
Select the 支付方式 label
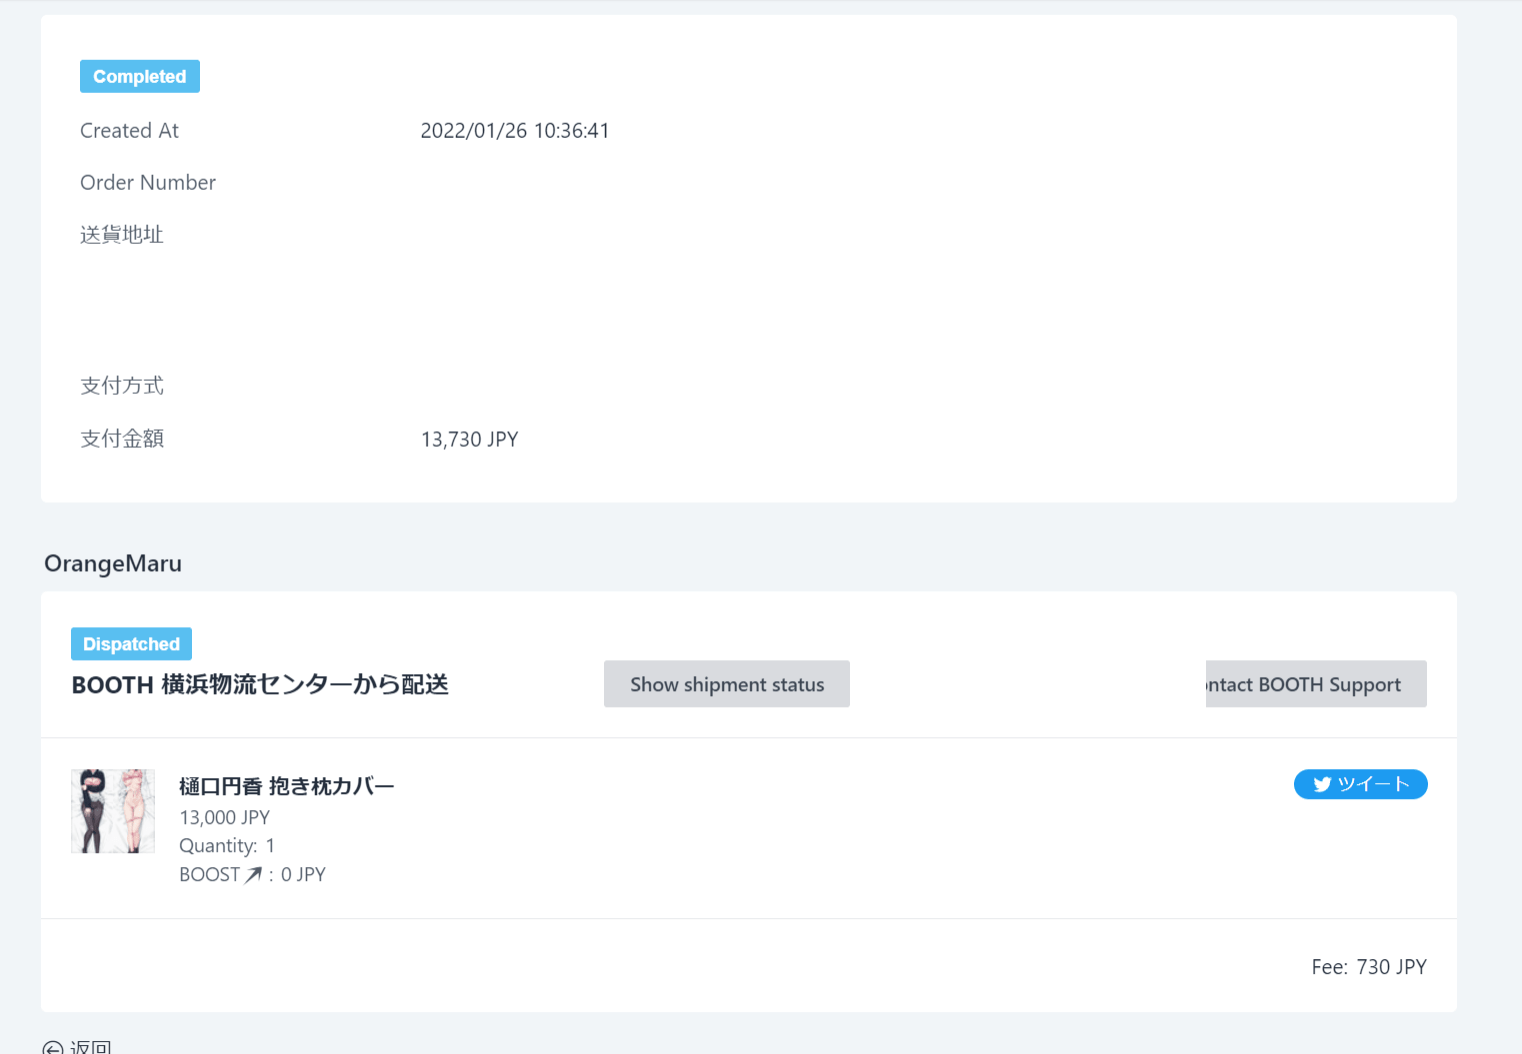(x=122, y=386)
